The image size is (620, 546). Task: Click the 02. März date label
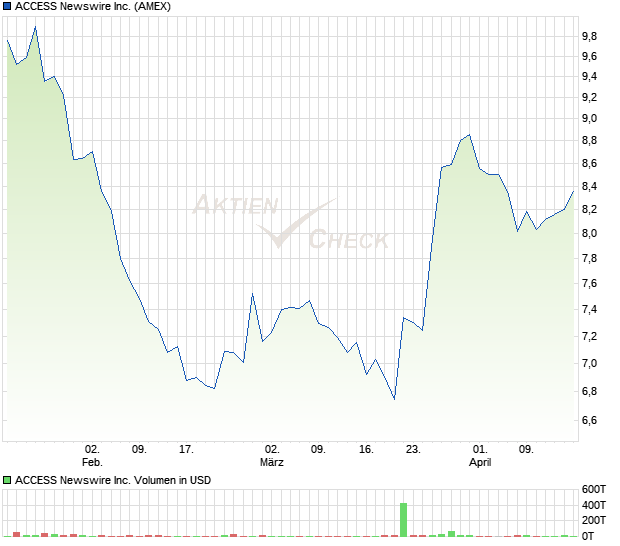tap(272, 456)
